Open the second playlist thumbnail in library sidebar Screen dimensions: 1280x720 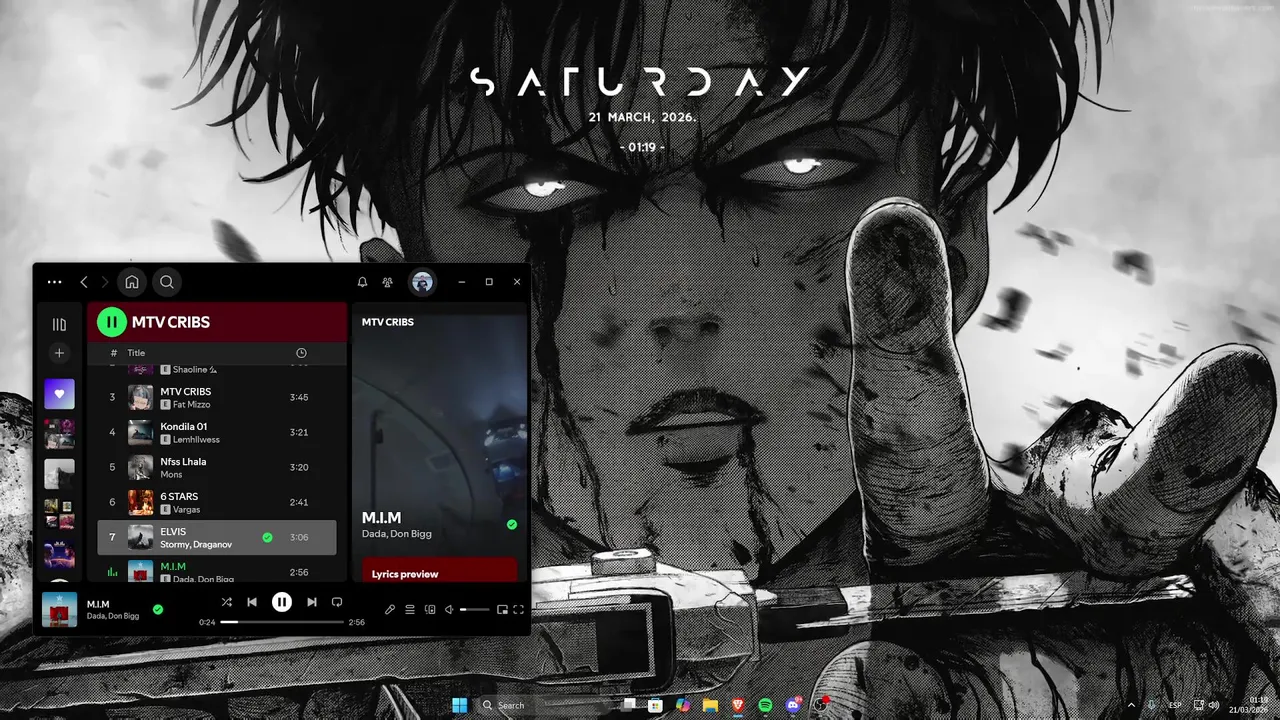(59, 434)
